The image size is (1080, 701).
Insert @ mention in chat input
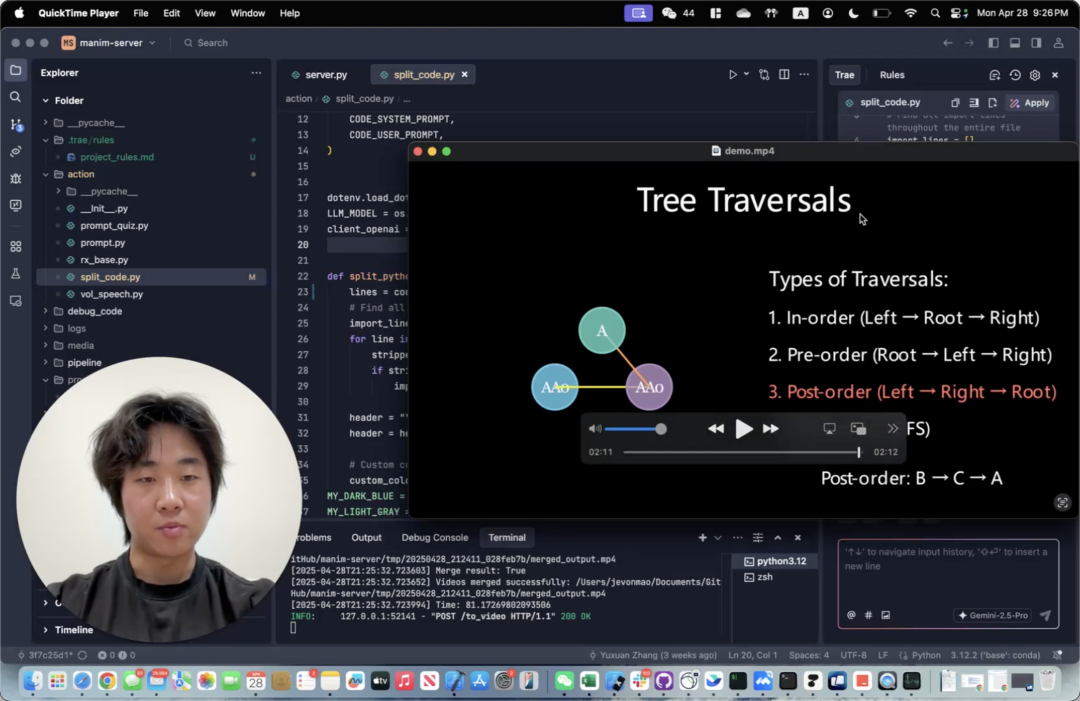(x=851, y=615)
